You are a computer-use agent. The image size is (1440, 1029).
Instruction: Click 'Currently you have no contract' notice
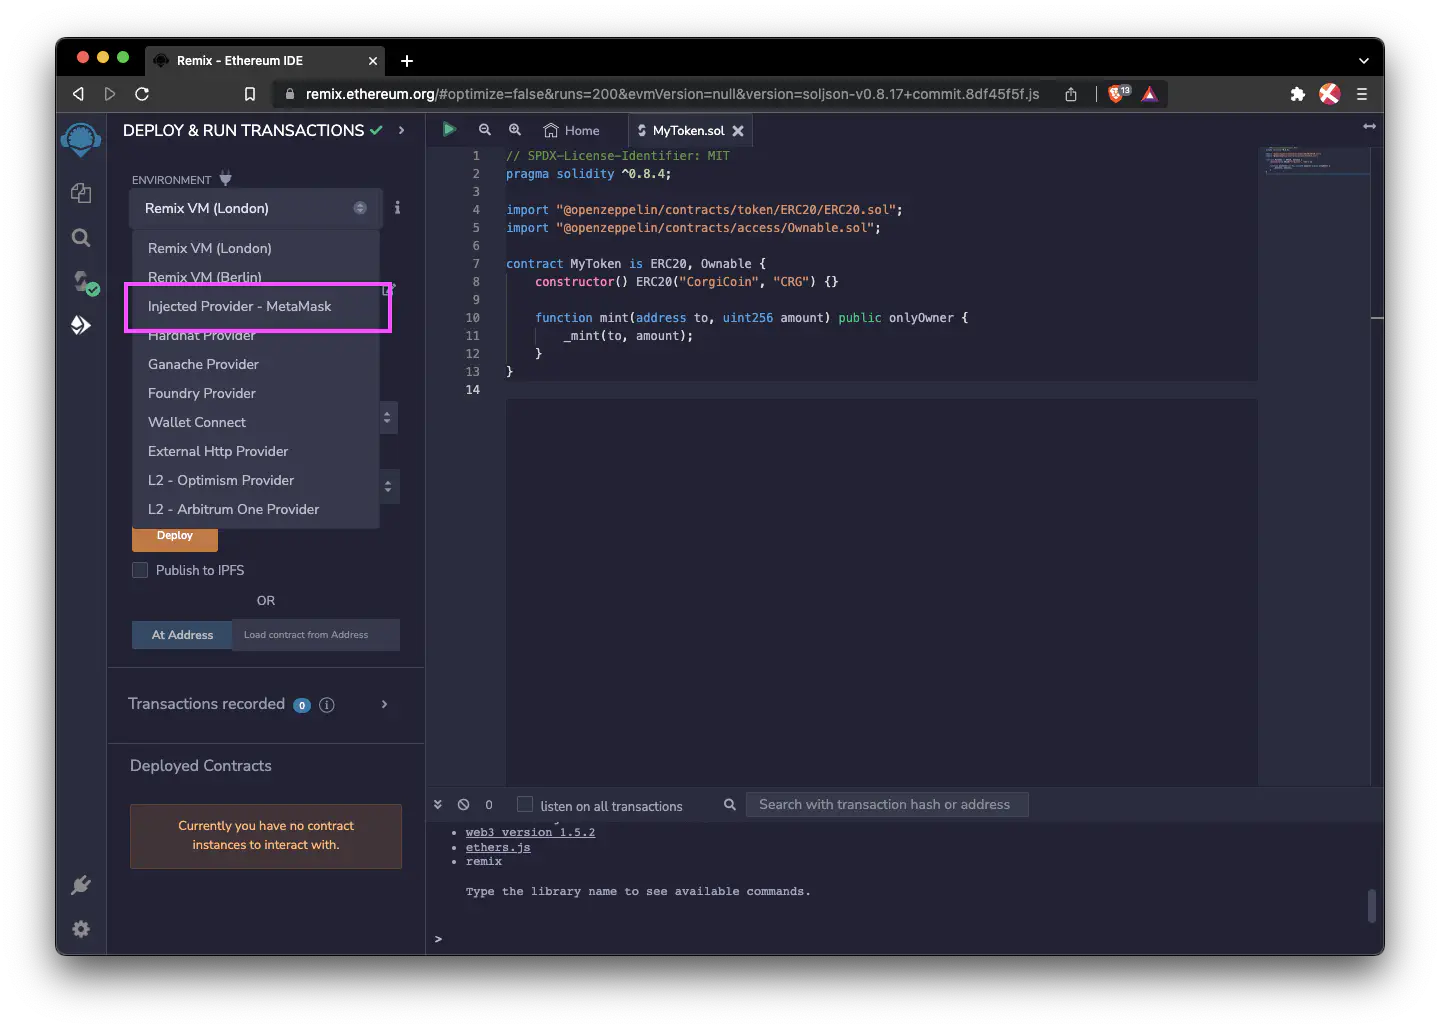click(x=266, y=836)
